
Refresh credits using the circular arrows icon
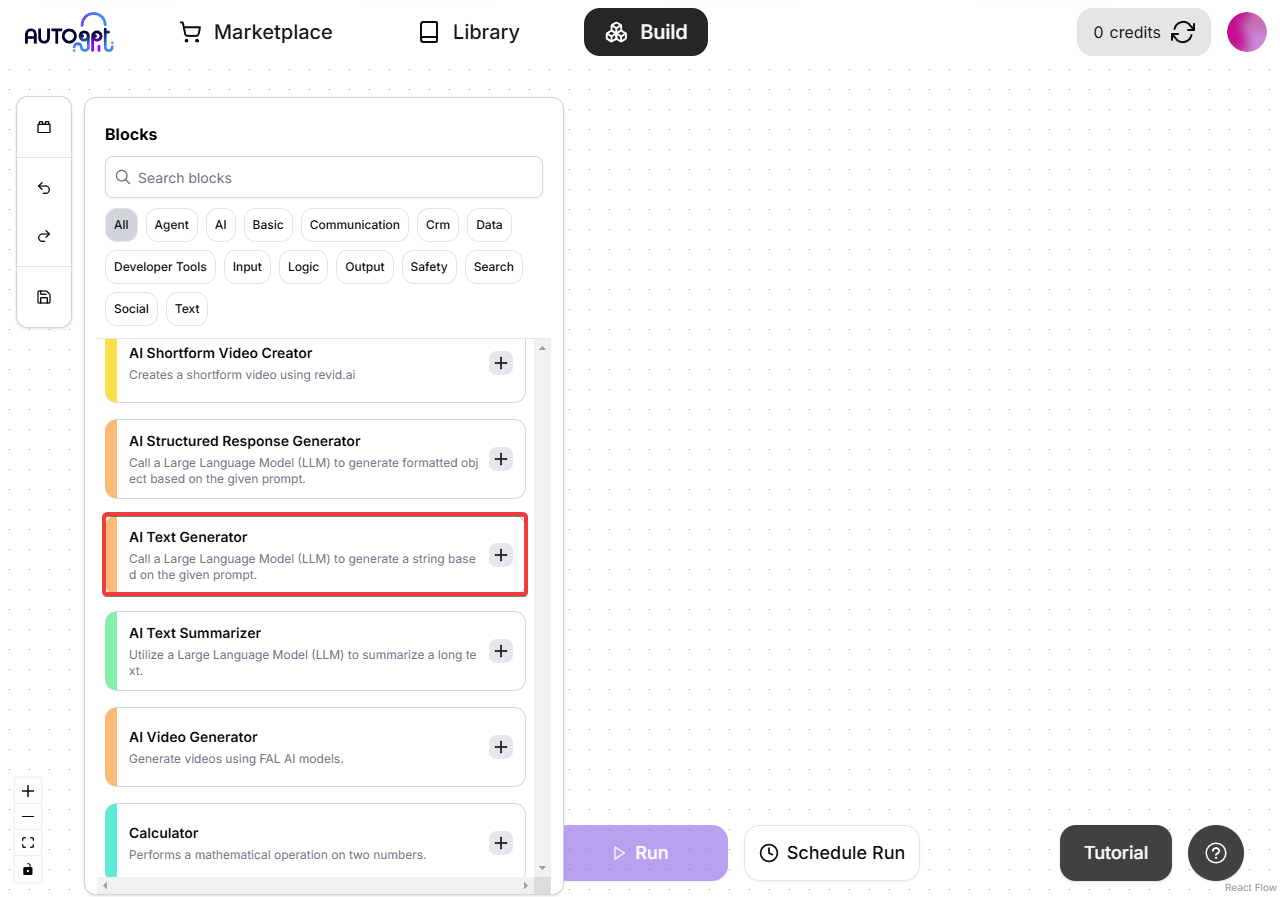(1183, 32)
